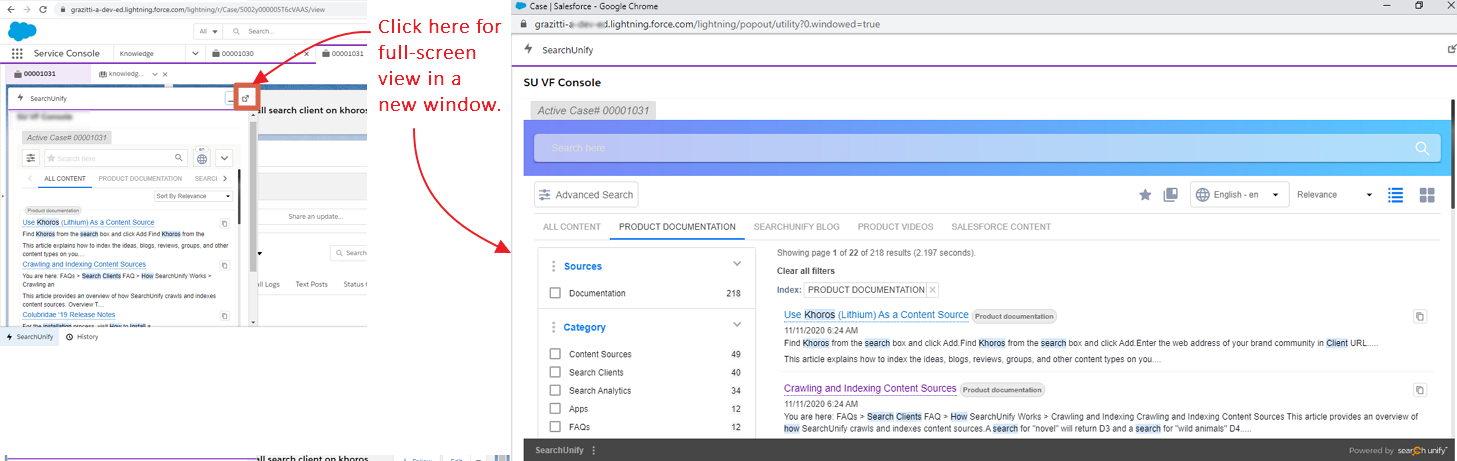Switch to list view layout
The height and width of the screenshot is (461, 1457).
click(1395, 195)
